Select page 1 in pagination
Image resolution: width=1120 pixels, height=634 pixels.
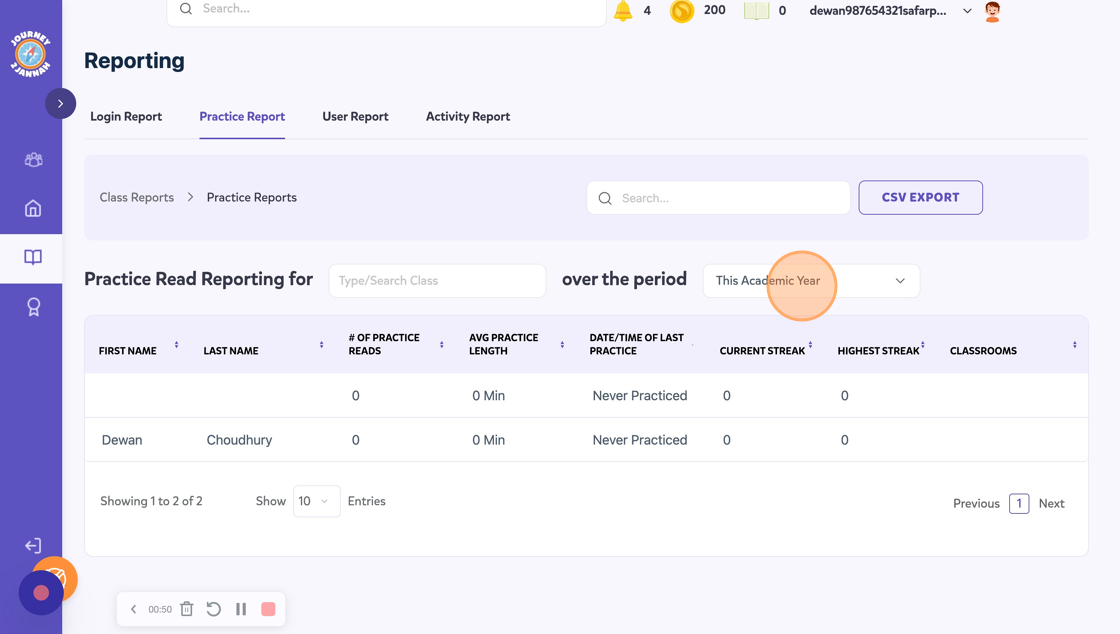[1019, 503]
